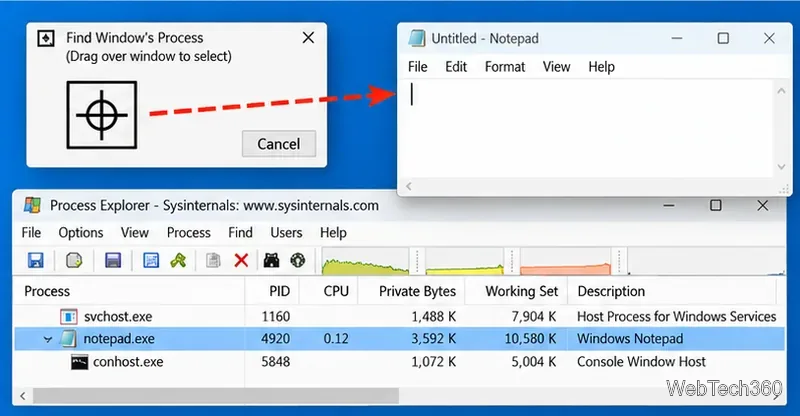
Task: Open Help menu in Process Explorer
Action: (x=333, y=233)
